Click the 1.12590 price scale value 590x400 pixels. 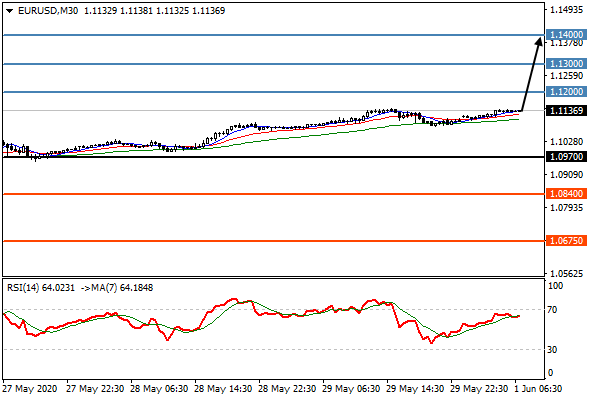(x=567, y=76)
